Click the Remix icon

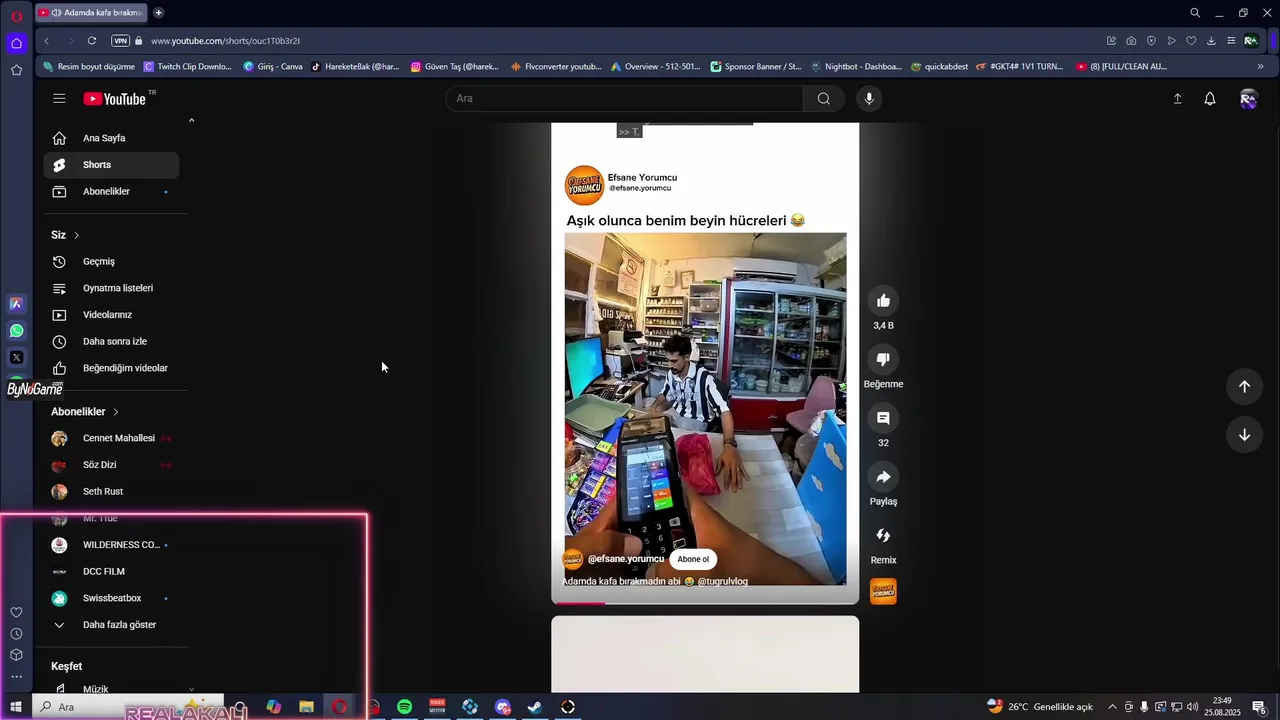click(883, 536)
